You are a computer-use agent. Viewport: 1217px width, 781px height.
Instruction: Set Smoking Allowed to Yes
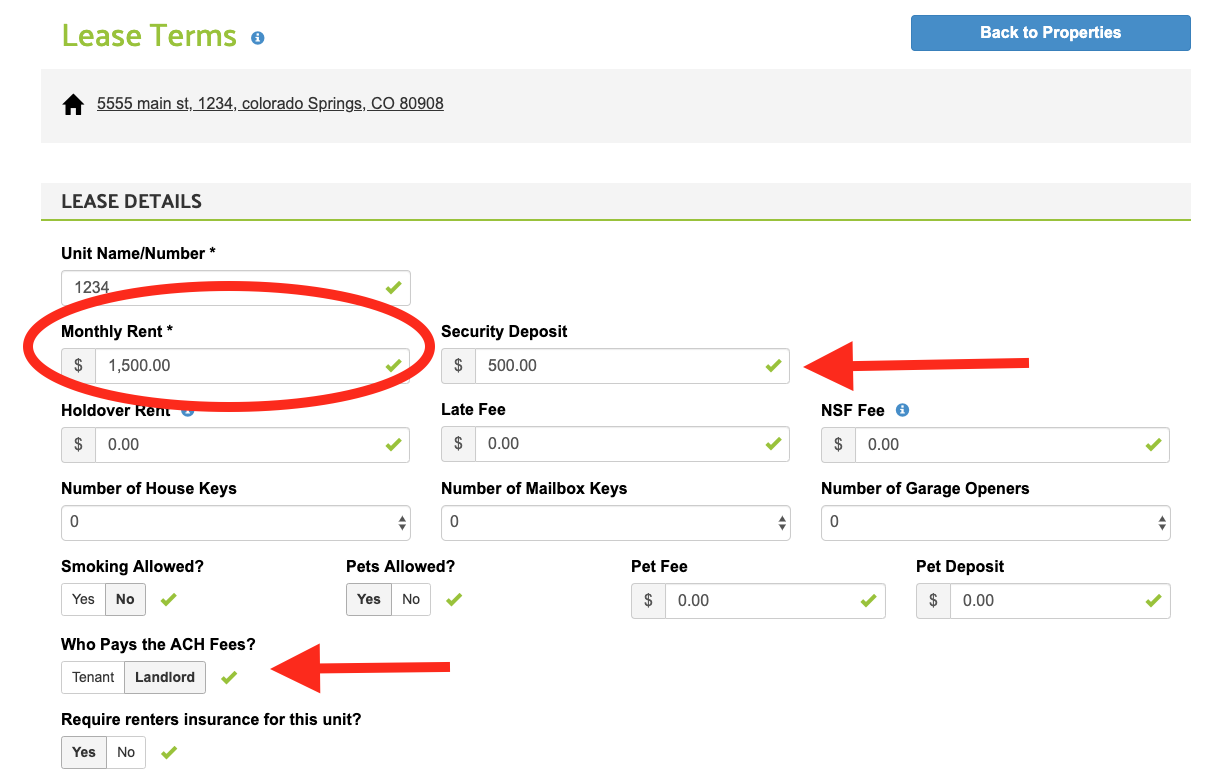(83, 600)
